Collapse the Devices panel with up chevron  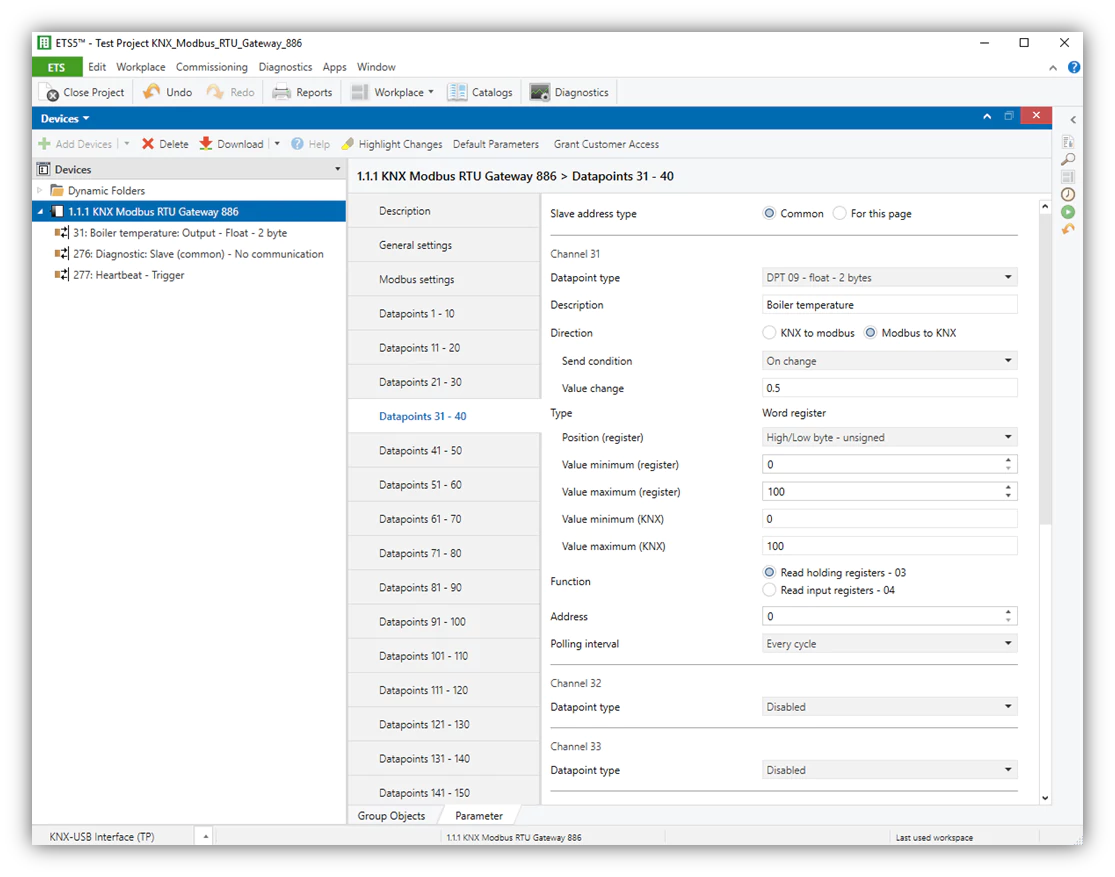[x=987, y=116]
